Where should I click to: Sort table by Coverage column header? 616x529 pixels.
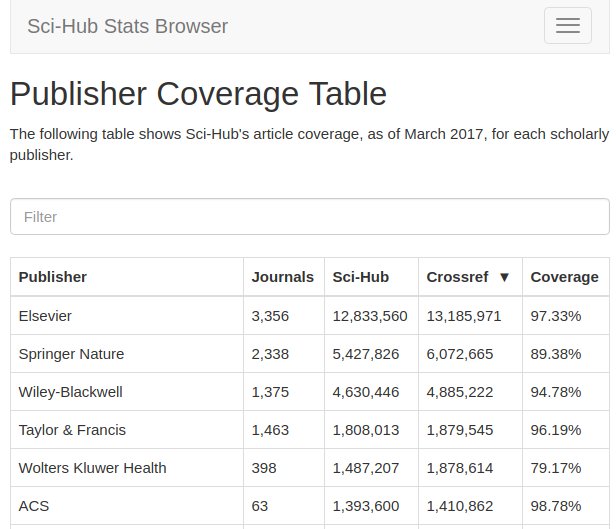565,277
